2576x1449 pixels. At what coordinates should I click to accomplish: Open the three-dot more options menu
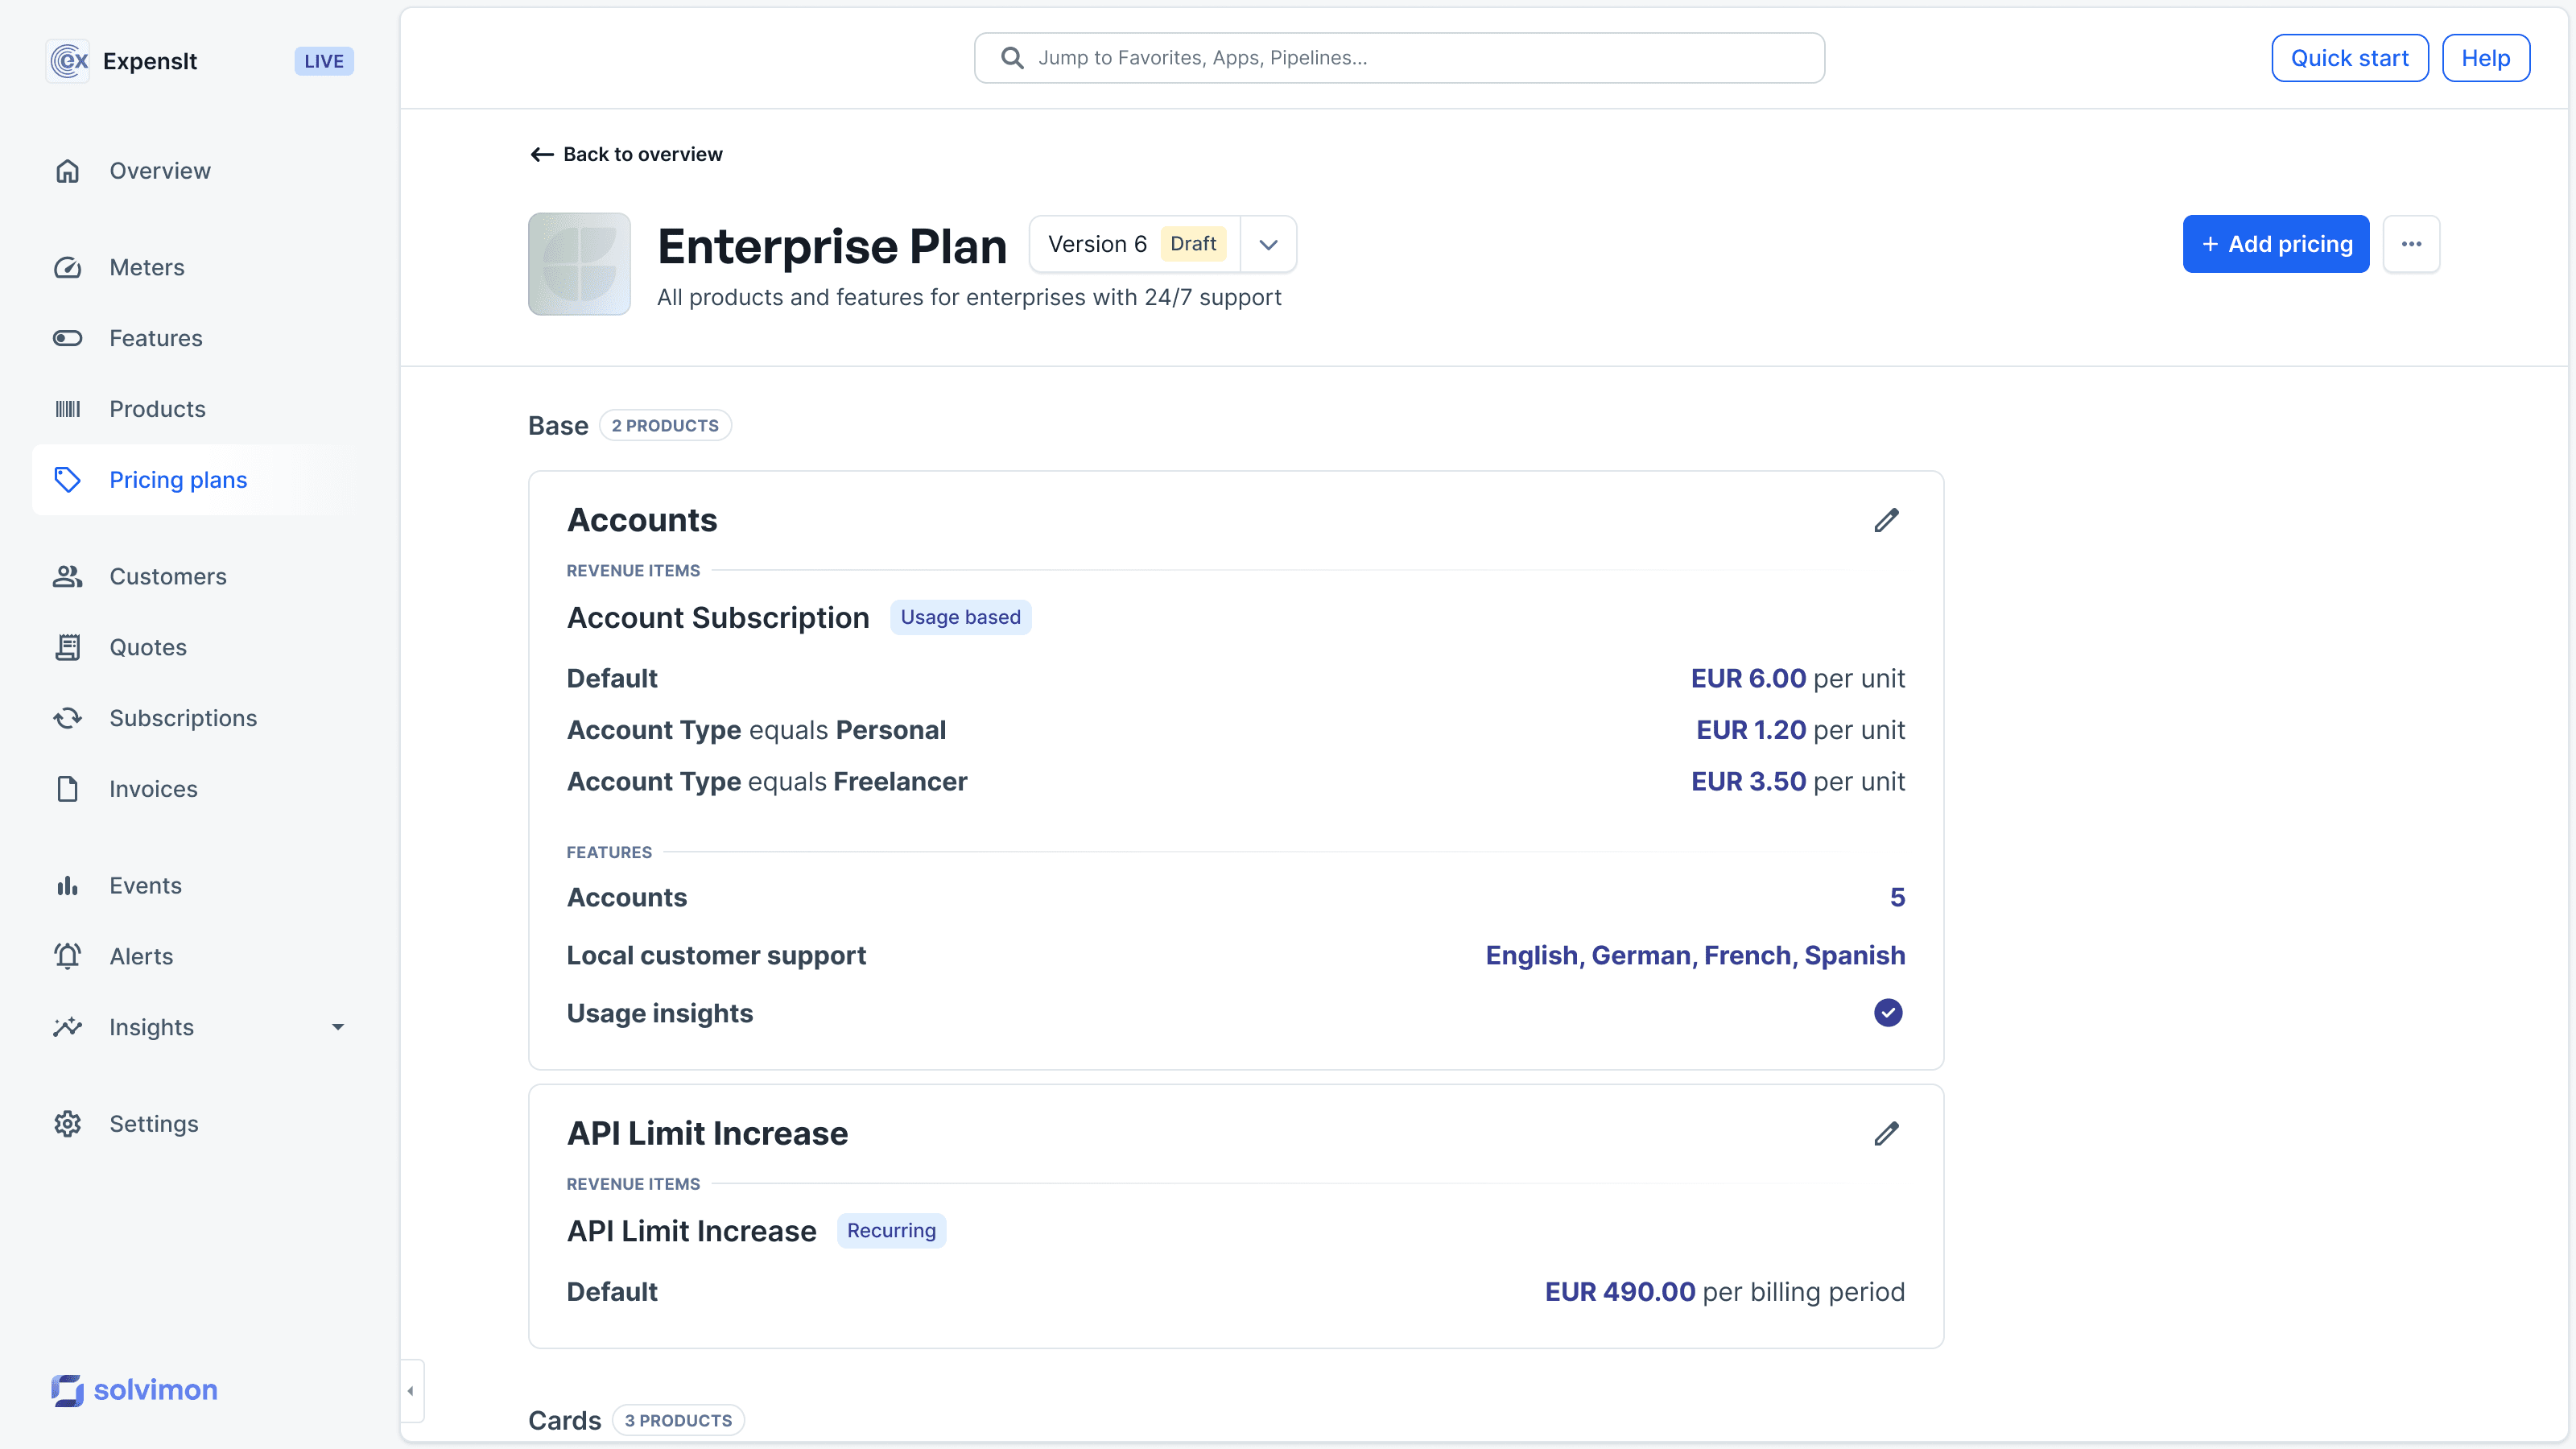(x=2411, y=244)
